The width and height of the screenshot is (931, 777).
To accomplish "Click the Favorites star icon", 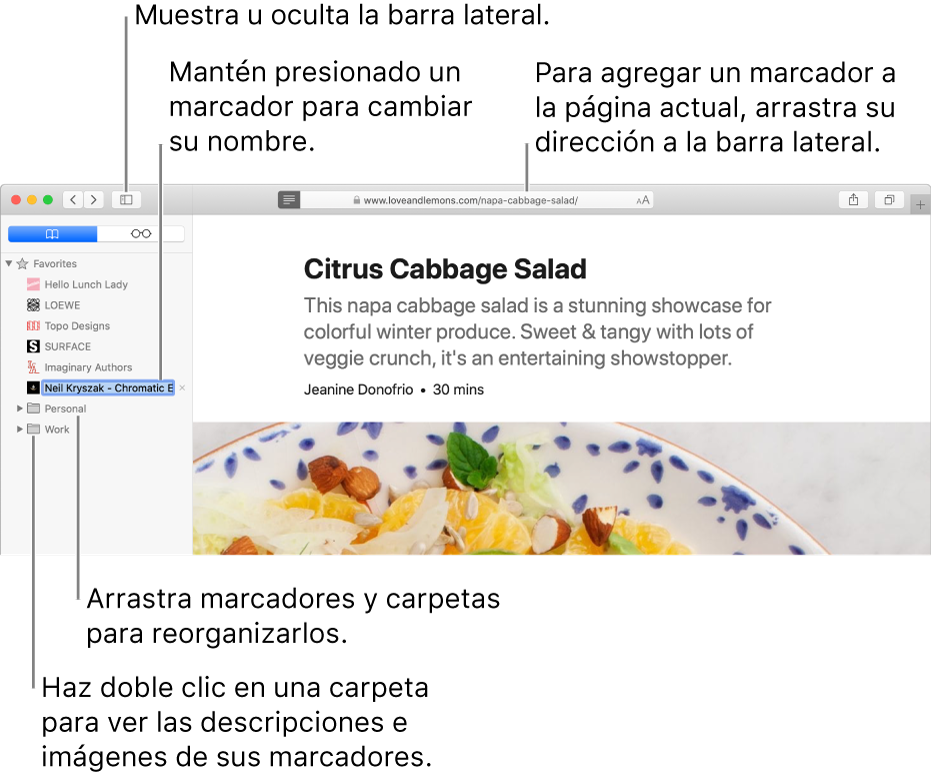I will tap(23, 264).
